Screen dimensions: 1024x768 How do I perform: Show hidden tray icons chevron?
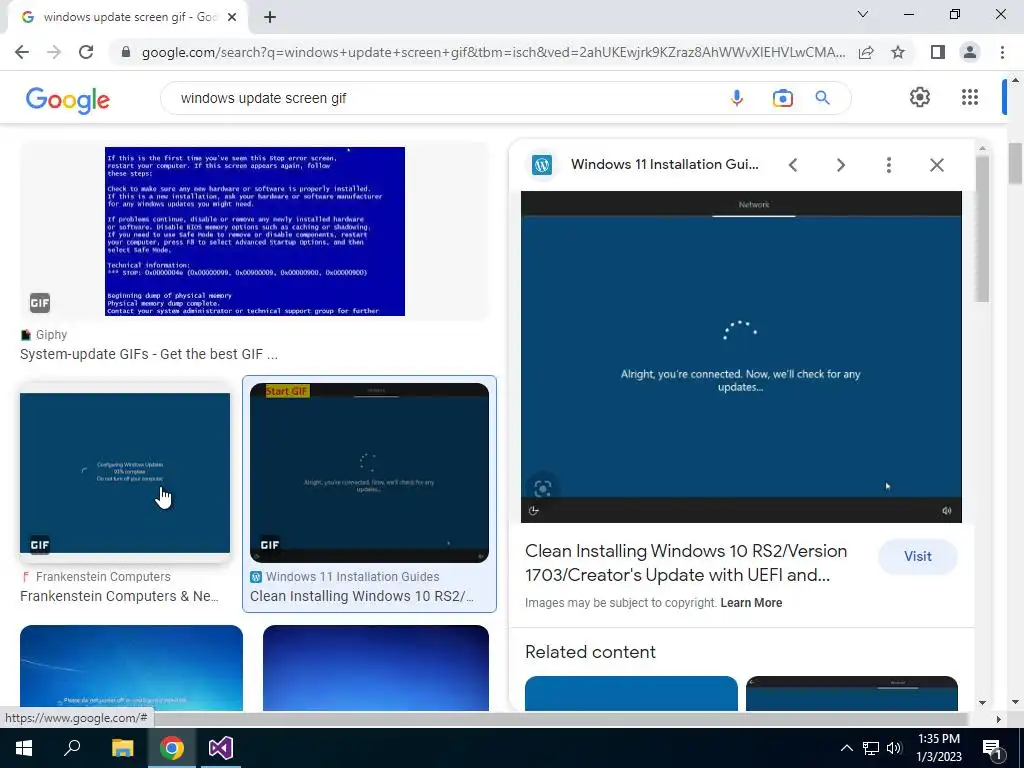pos(846,748)
